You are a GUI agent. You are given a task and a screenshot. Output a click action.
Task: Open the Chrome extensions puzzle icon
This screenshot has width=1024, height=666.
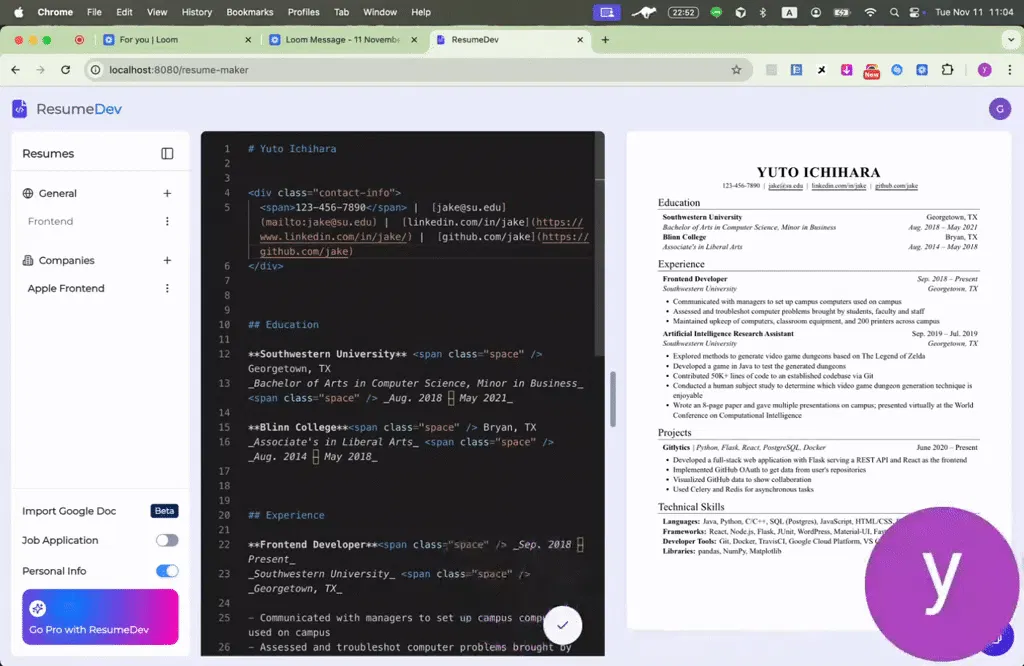click(x=947, y=70)
